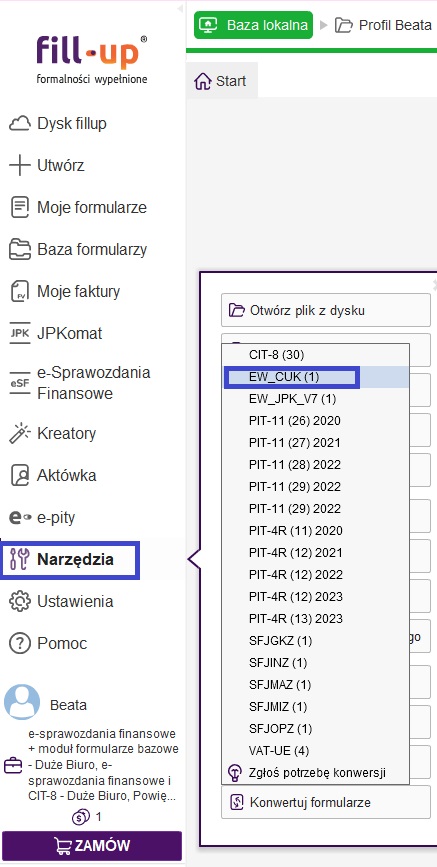Click the Utwórz plus icon
This screenshot has height=867, width=437.
pyautogui.click(x=20, y=165)
